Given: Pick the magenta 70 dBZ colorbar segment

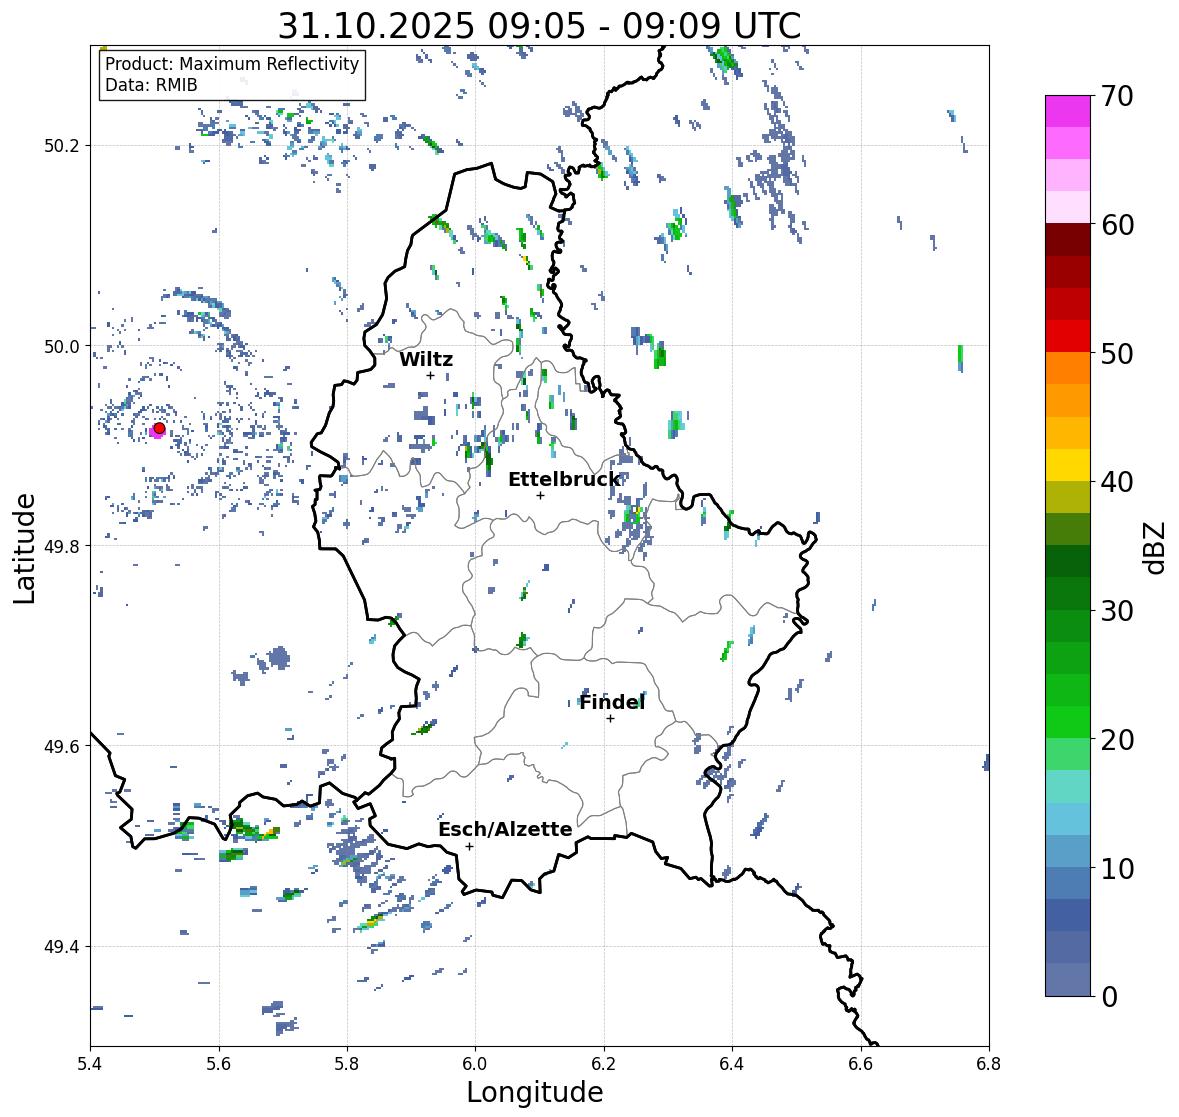Looking at the screenshot, I should (x=1068, y=111).
